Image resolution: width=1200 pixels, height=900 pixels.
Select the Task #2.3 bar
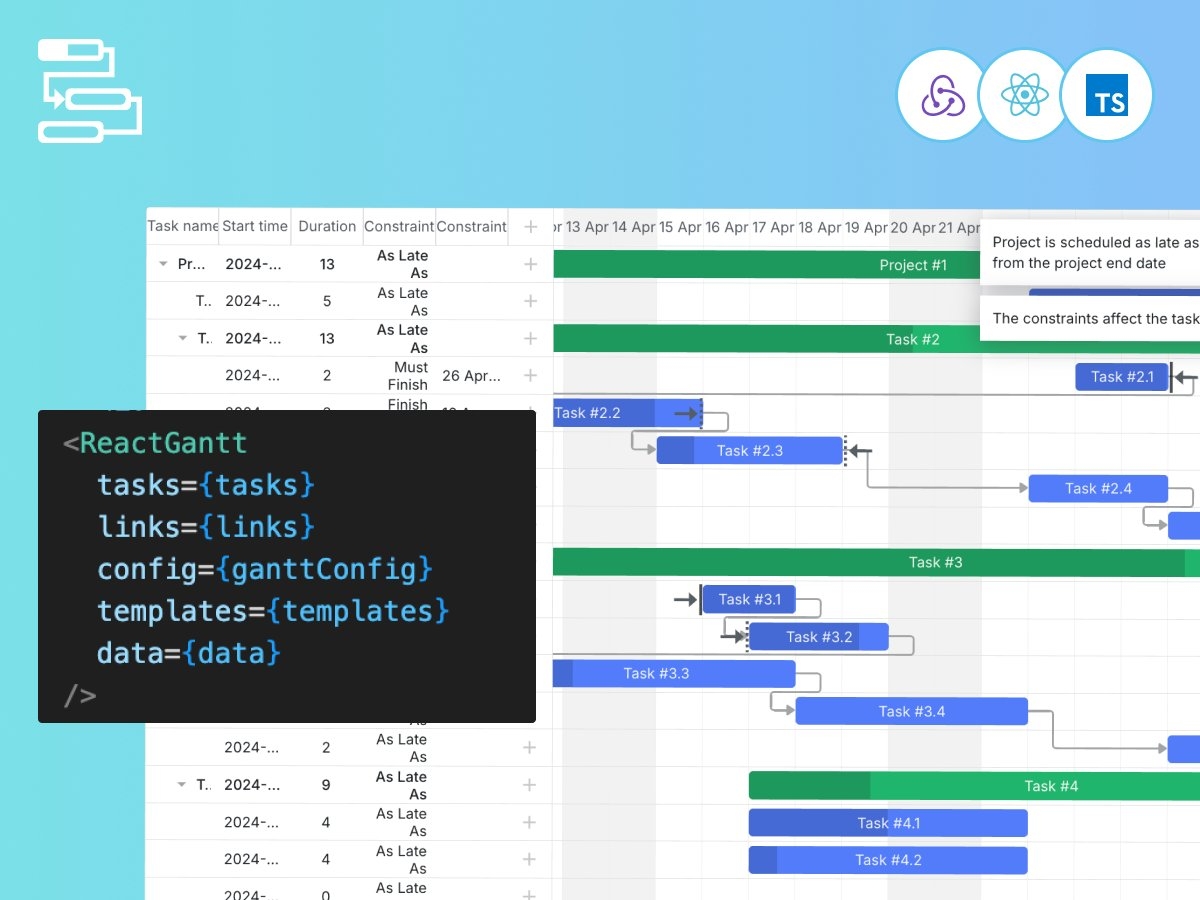[x=749, y=451]
